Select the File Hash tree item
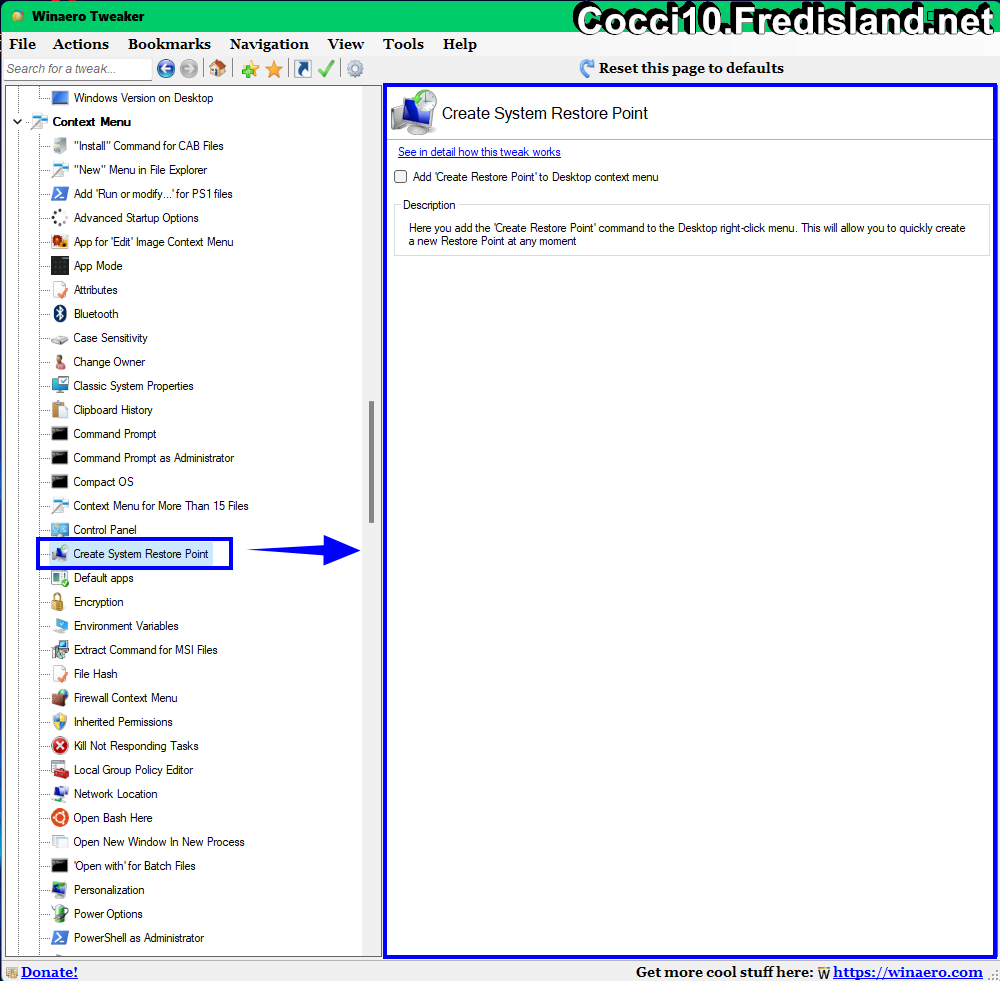 click(96, 674)
